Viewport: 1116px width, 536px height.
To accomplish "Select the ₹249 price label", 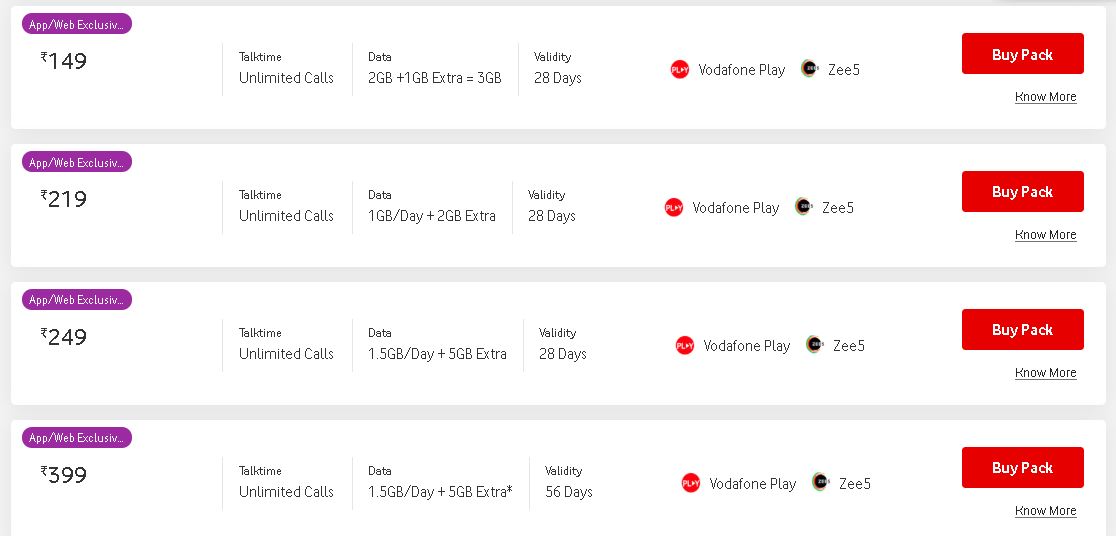I will (64, 336).
